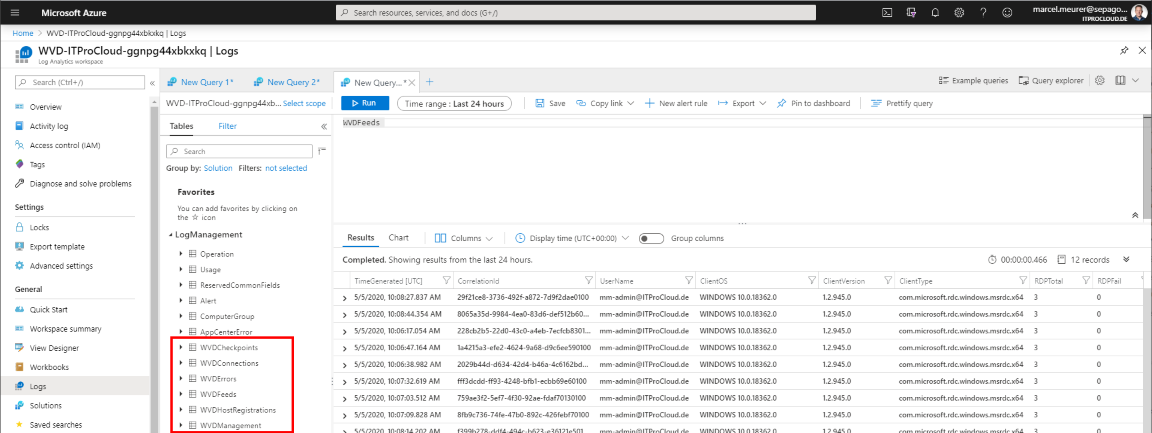This screenshot has height=433, width=1152.
Task: Select the Filter tab
Action: pyautogui.click(x=228, y=126)
